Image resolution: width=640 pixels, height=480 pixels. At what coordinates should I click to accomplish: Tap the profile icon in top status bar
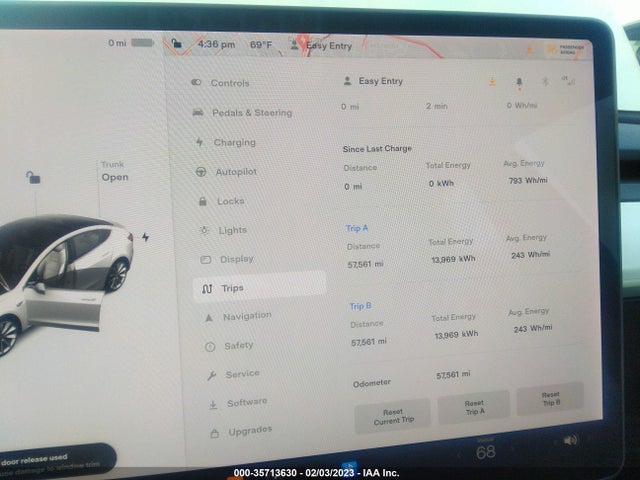(x=294, y=45)
